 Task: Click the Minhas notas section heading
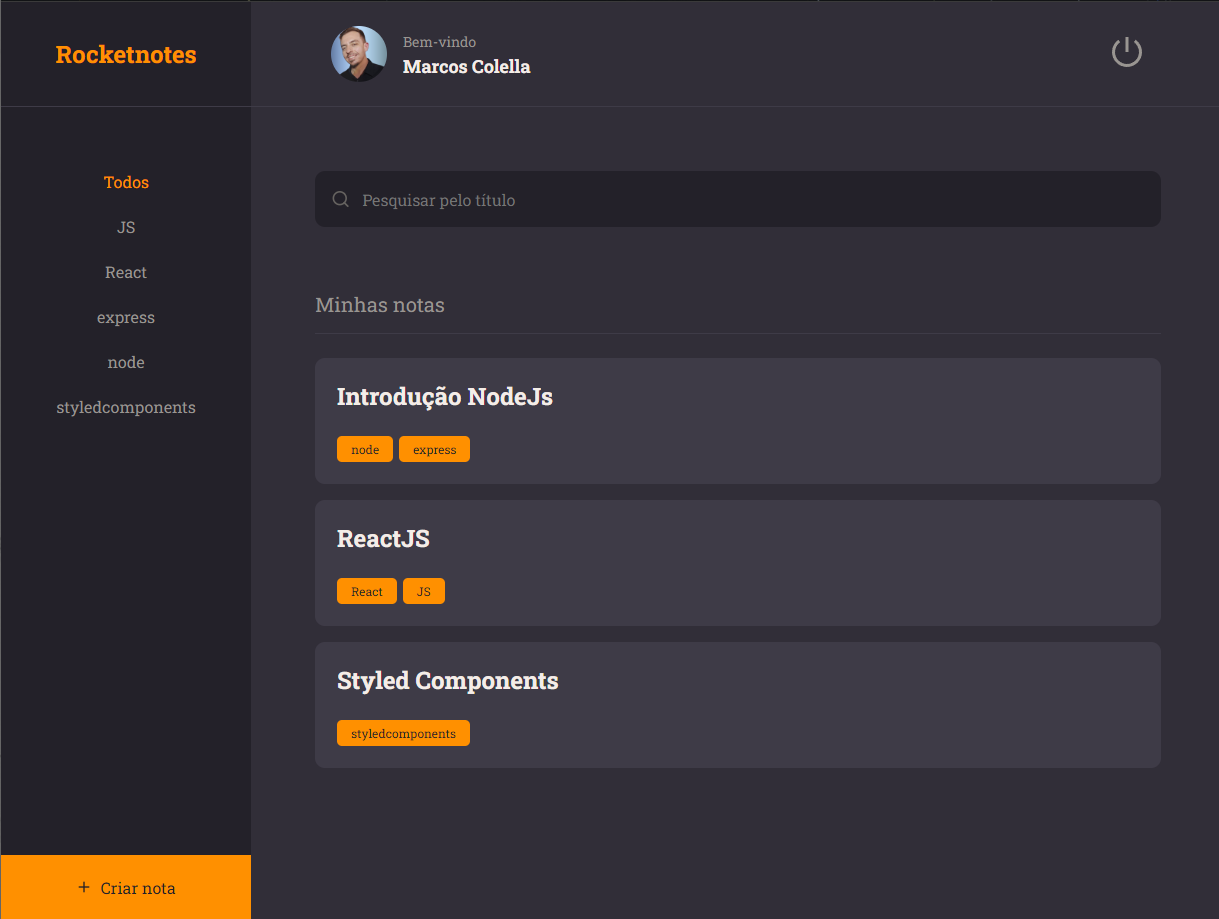coord(380,305)
